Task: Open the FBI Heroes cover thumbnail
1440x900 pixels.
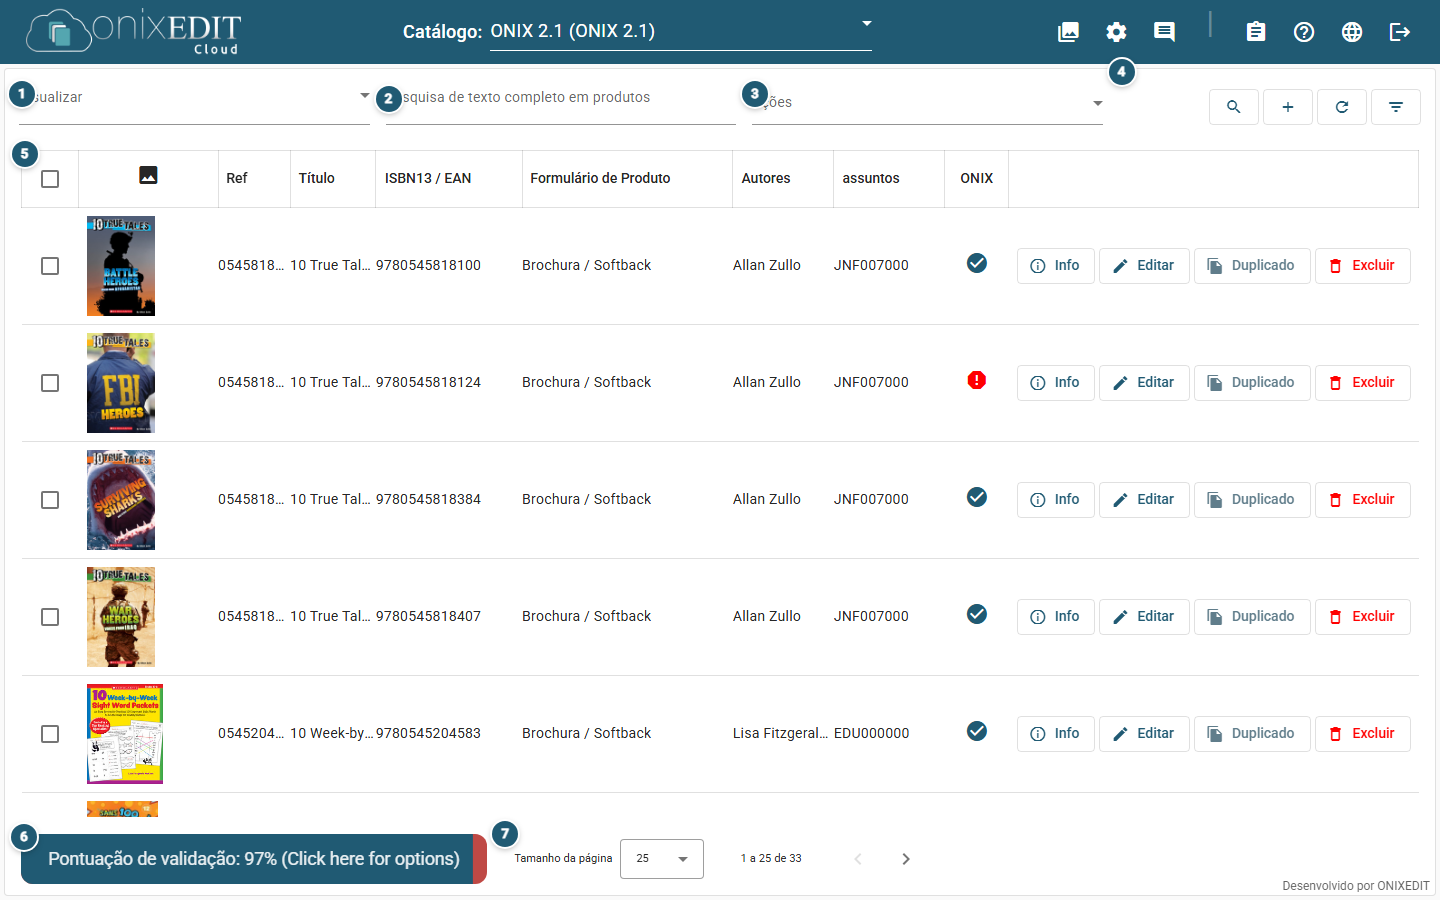Action: click(121, 383)
